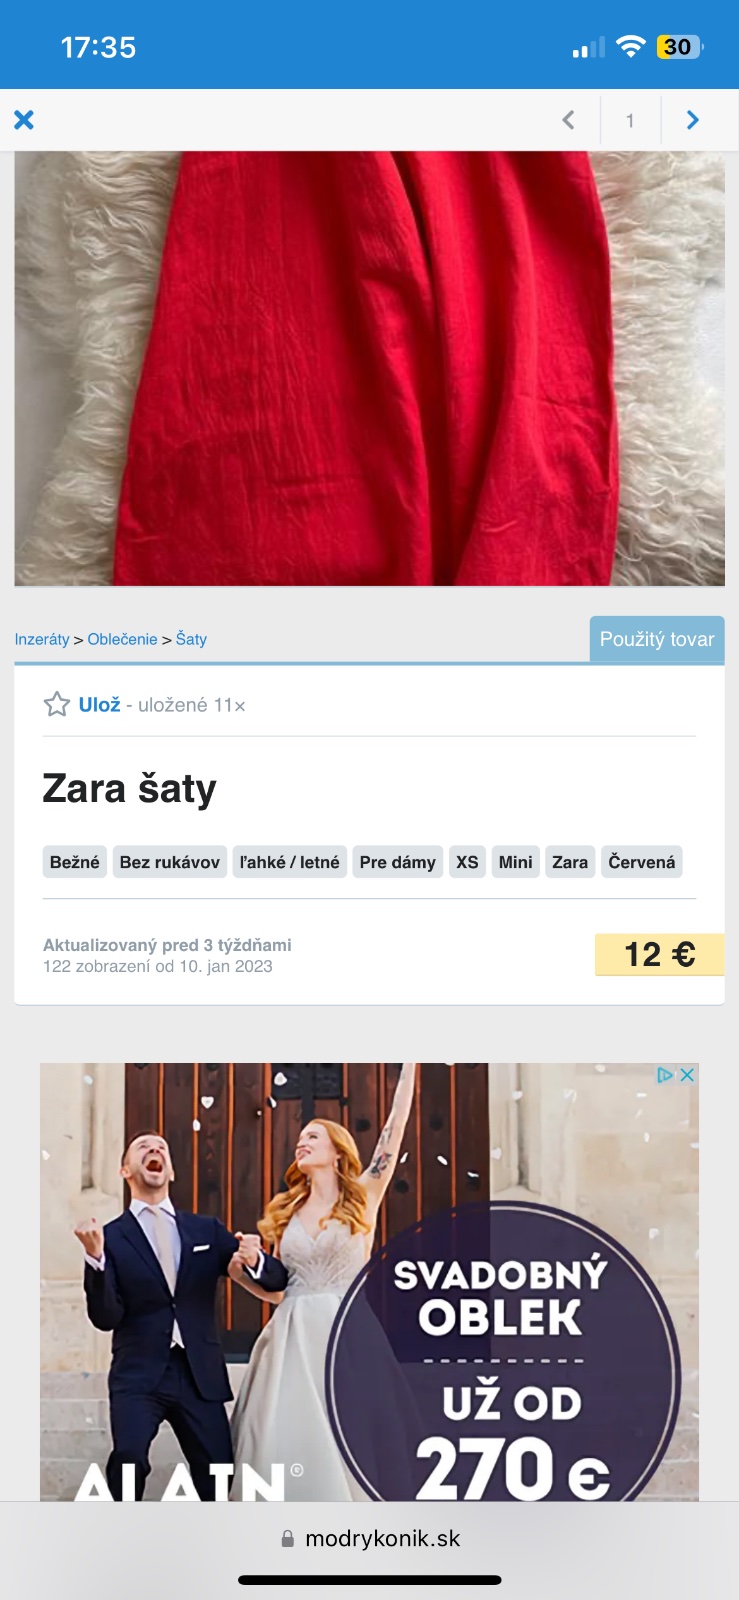Close the wedding suit ad with X
The width and height of the screenshot is (739, 1600).
point(687,1075)
